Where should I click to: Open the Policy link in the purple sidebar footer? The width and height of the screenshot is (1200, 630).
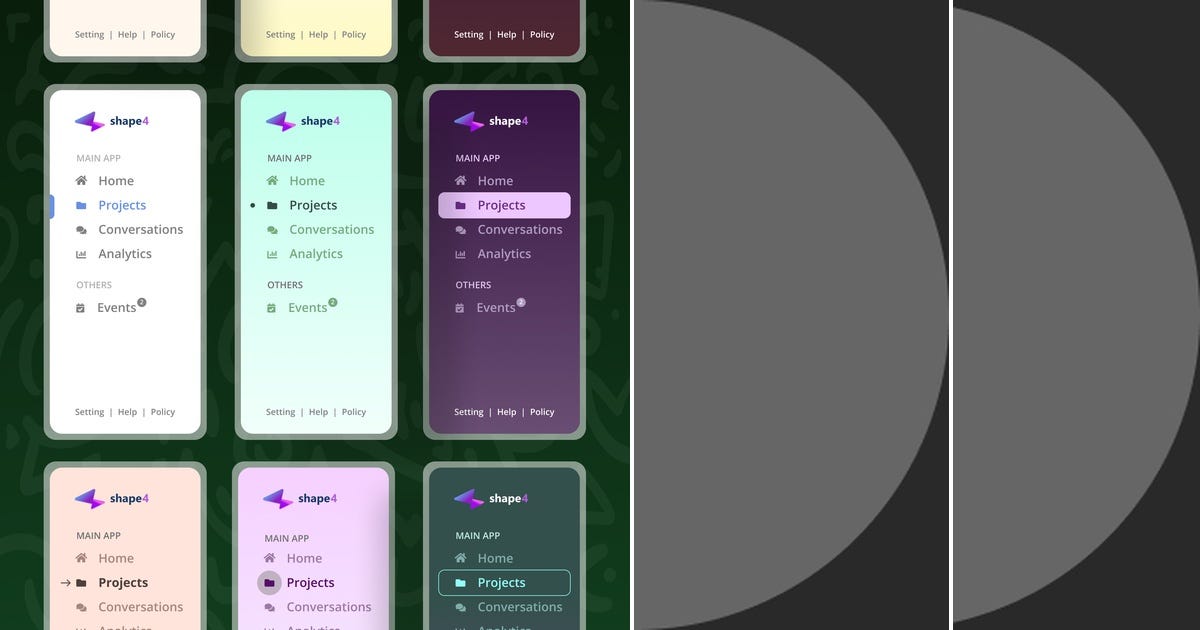click(541, 412)
